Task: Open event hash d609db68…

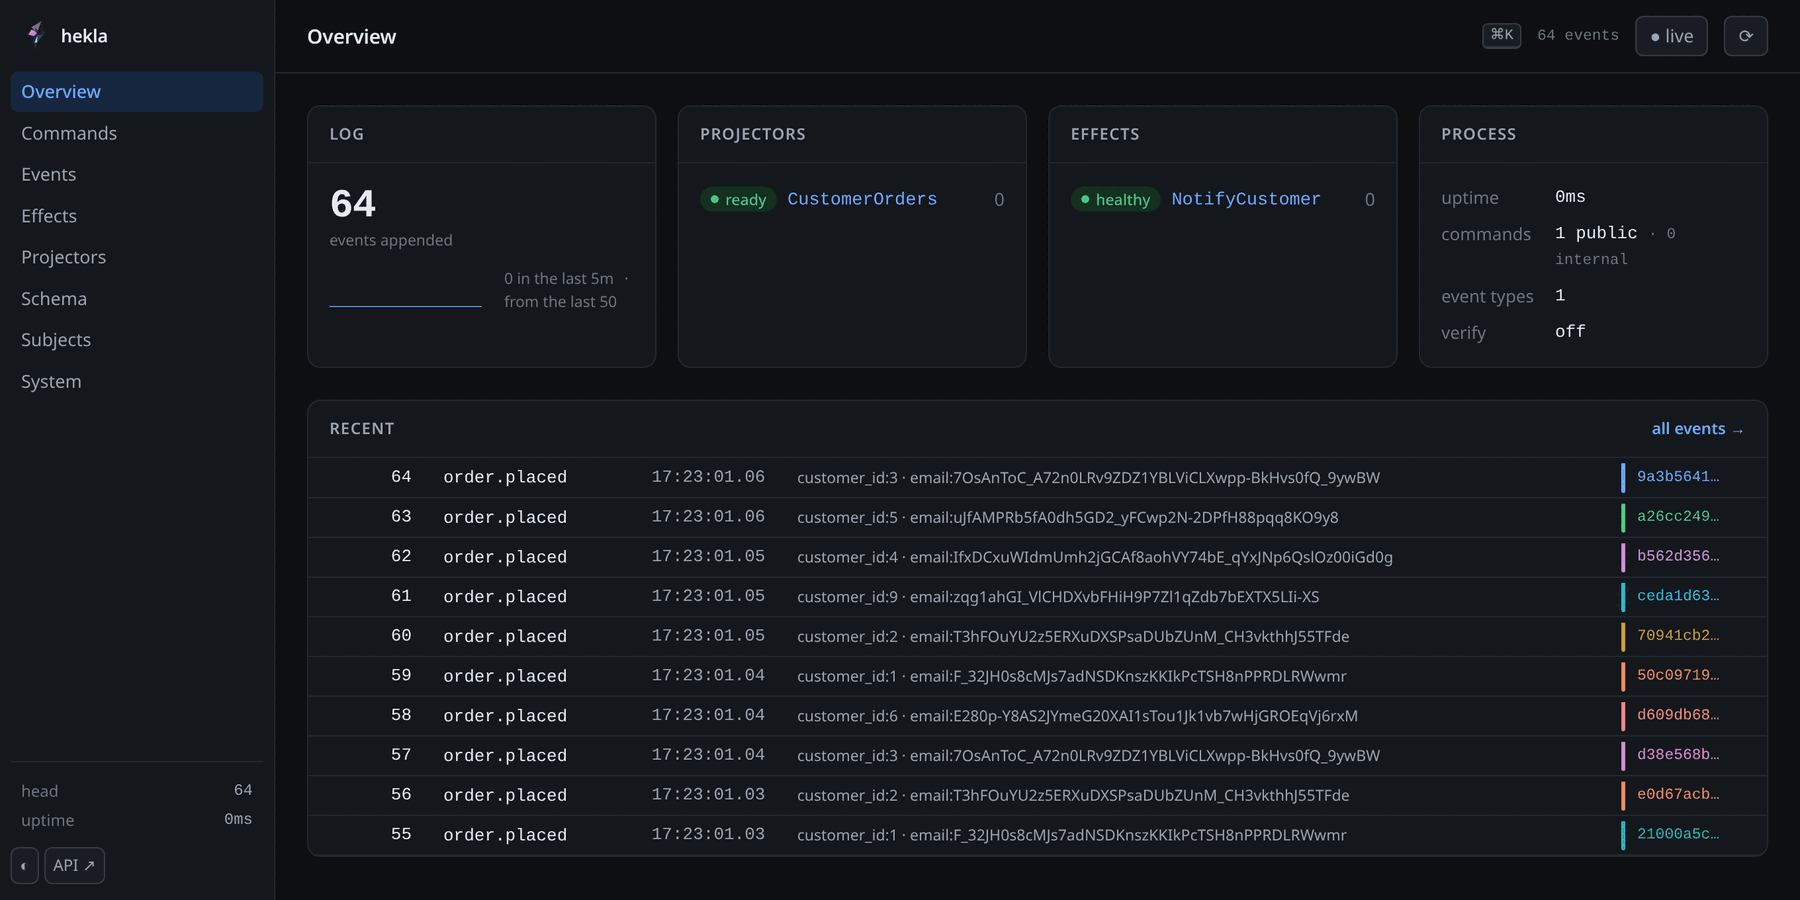Action: 1678,715
